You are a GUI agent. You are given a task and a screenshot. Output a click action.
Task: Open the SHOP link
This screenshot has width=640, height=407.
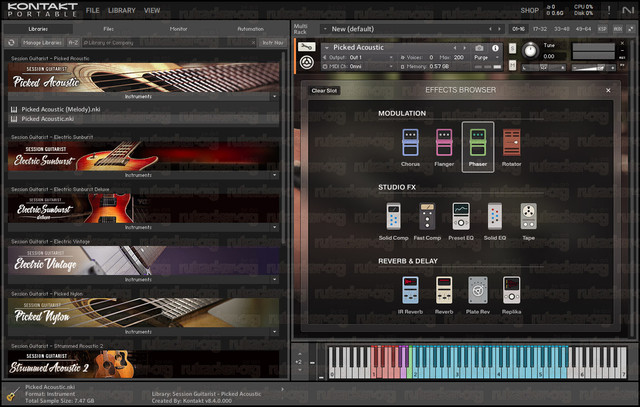(530, 11)
